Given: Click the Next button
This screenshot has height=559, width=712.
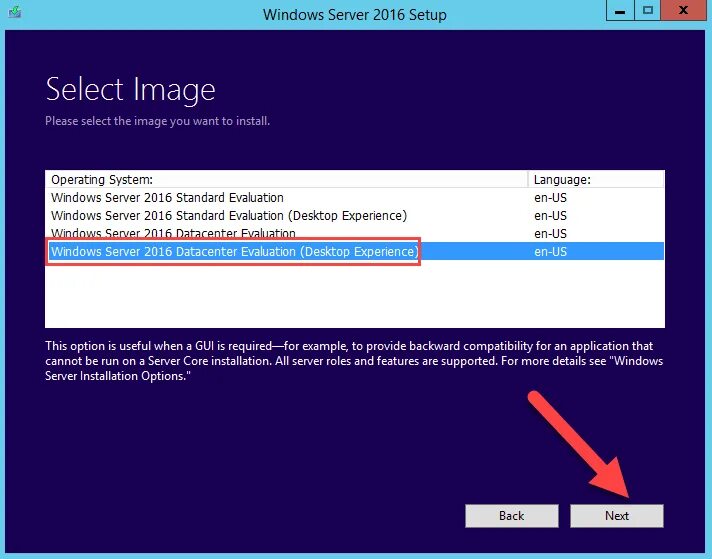Looking at the screenshot, I should pos(617,516).
